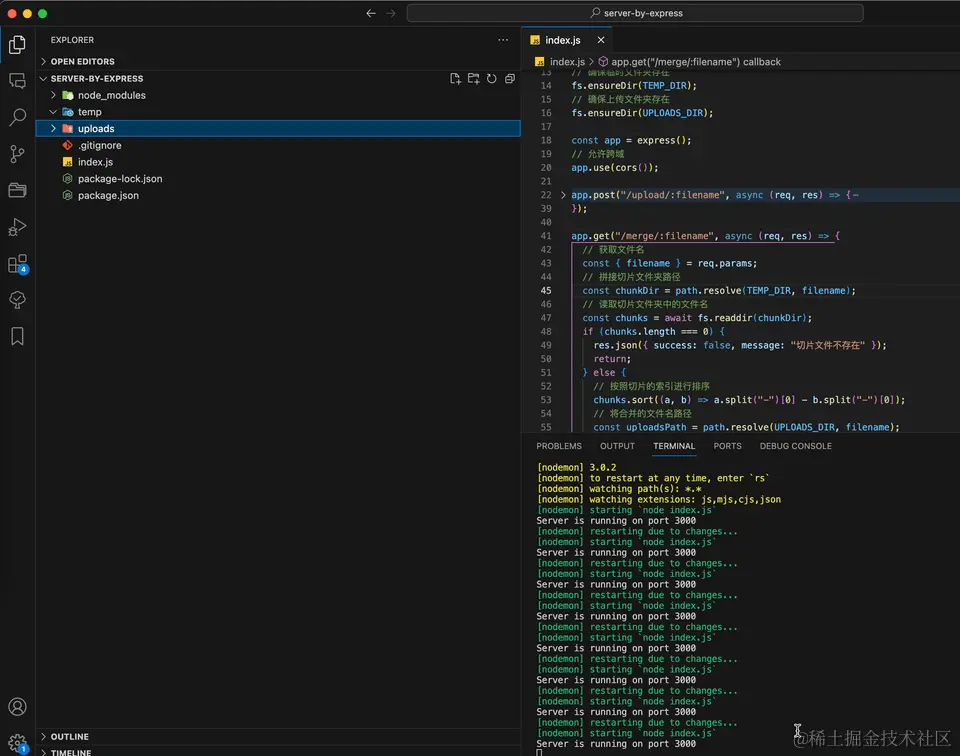Collapse all folders in explorer

pos(509,78)
